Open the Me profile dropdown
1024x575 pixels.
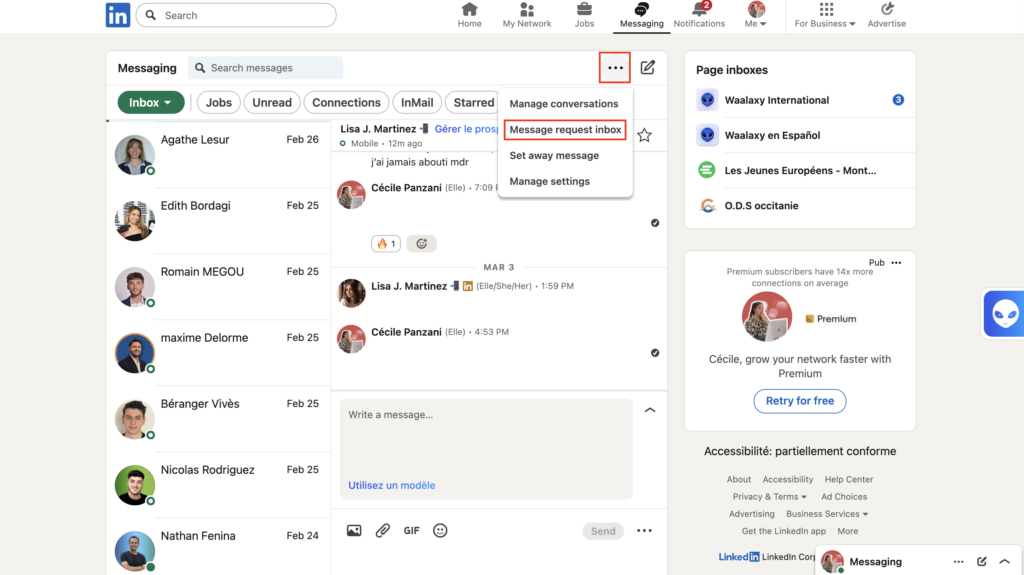(757, 15)
